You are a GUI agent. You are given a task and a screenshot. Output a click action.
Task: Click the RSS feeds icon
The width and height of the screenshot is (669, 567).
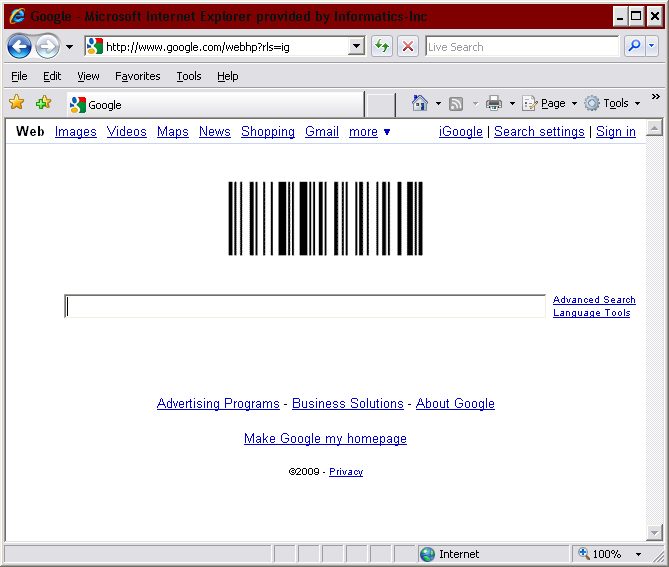(x=456, y=104)
